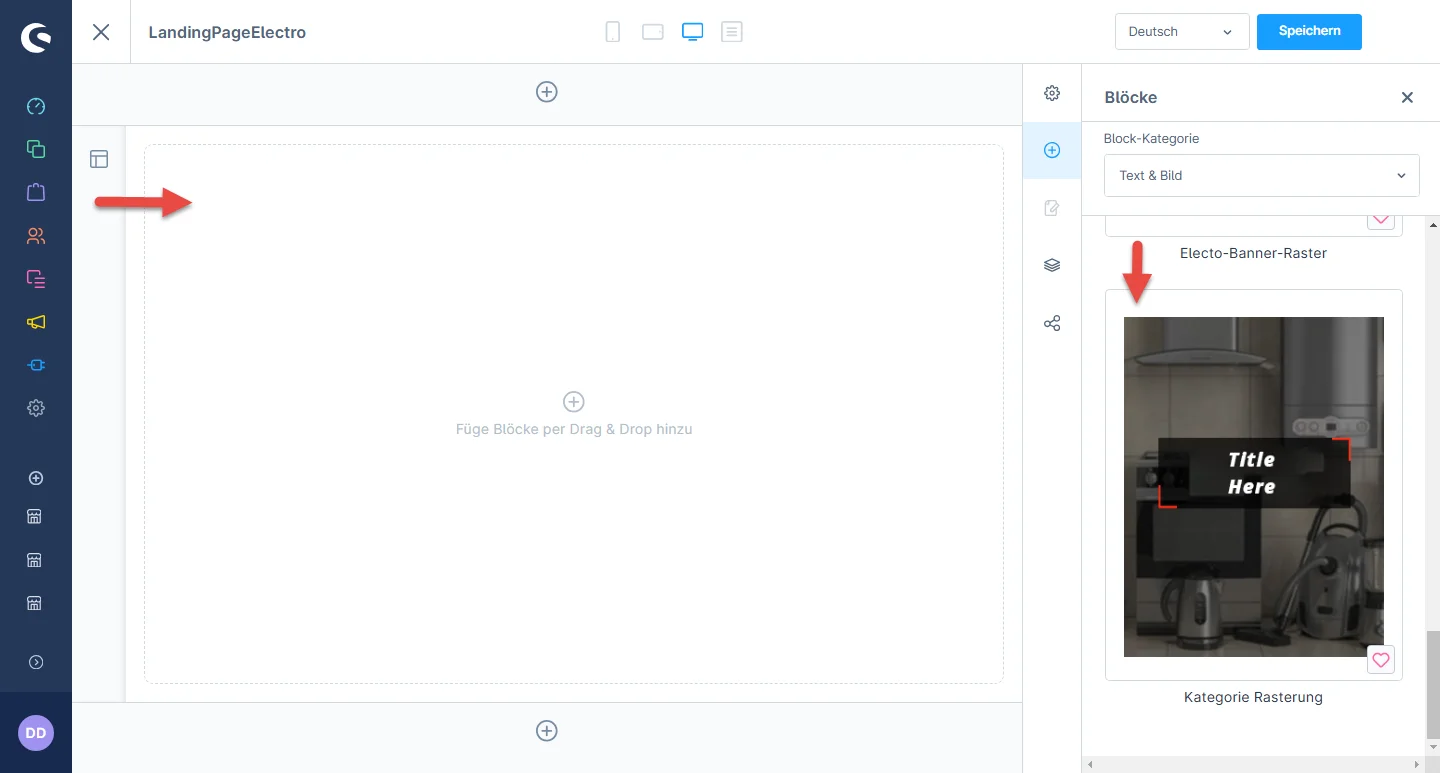Viewport: 1440px width, 773px height.
Task: Open the section layout icon
Action: [x=99, y=159]
